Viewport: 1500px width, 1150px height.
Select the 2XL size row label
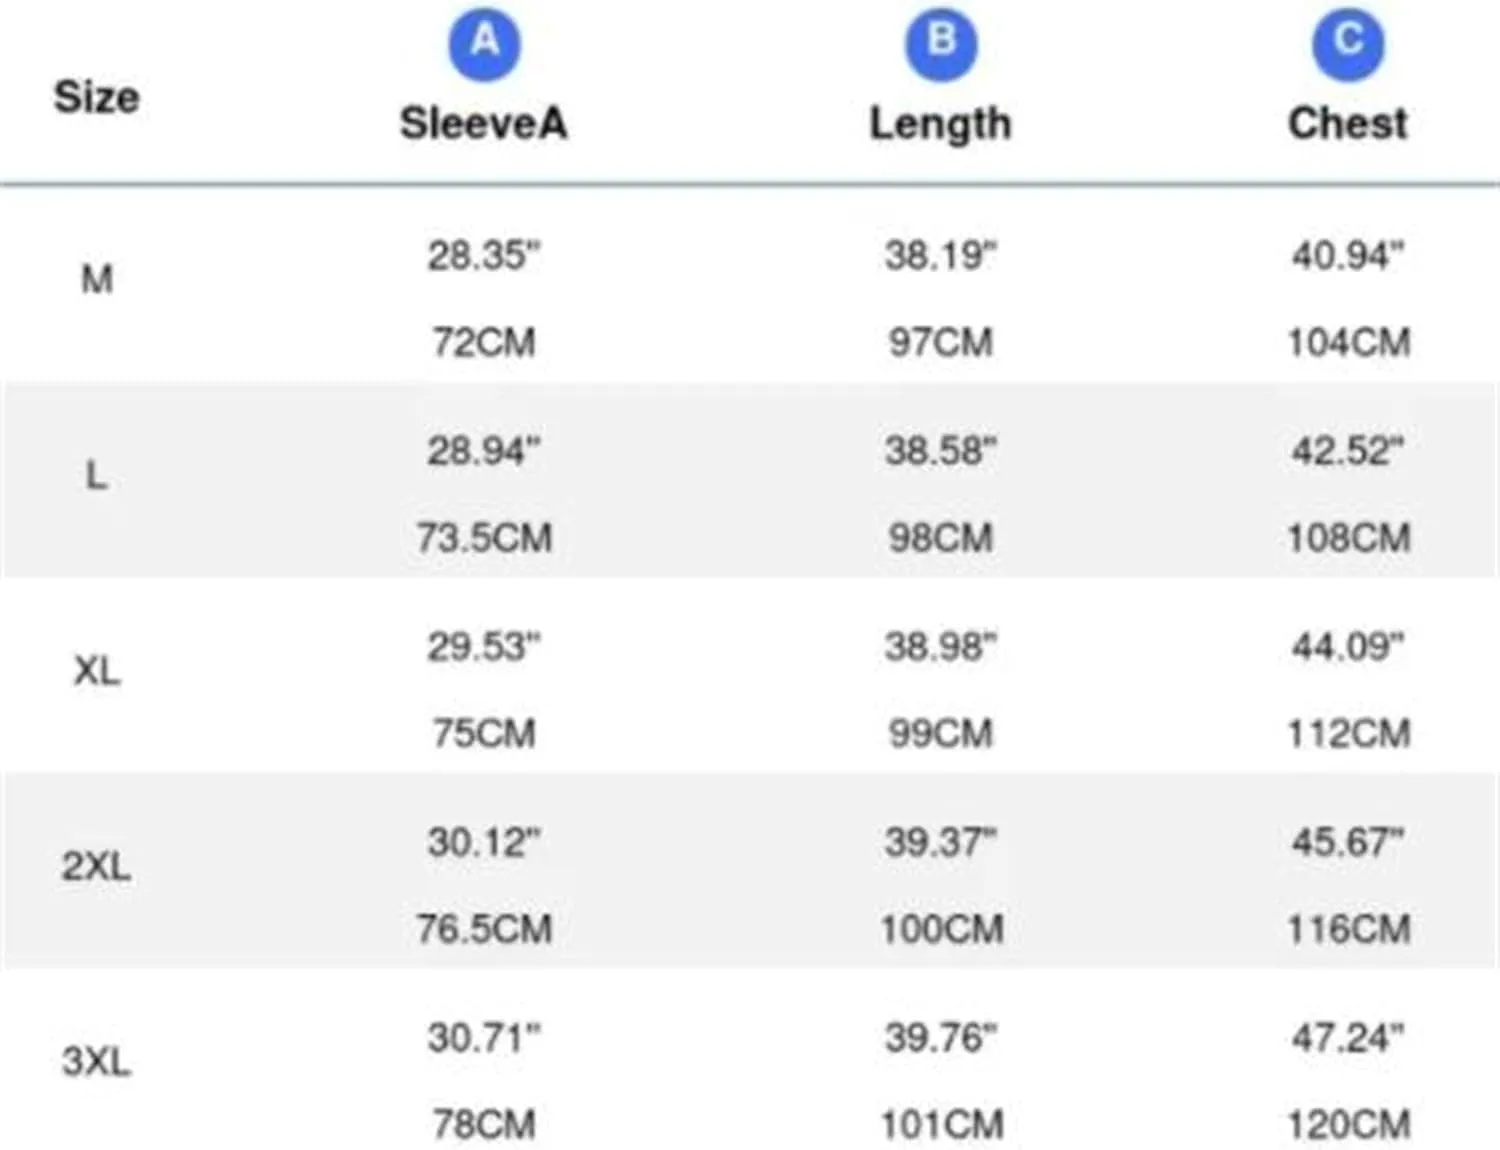(x=96, y=866)
